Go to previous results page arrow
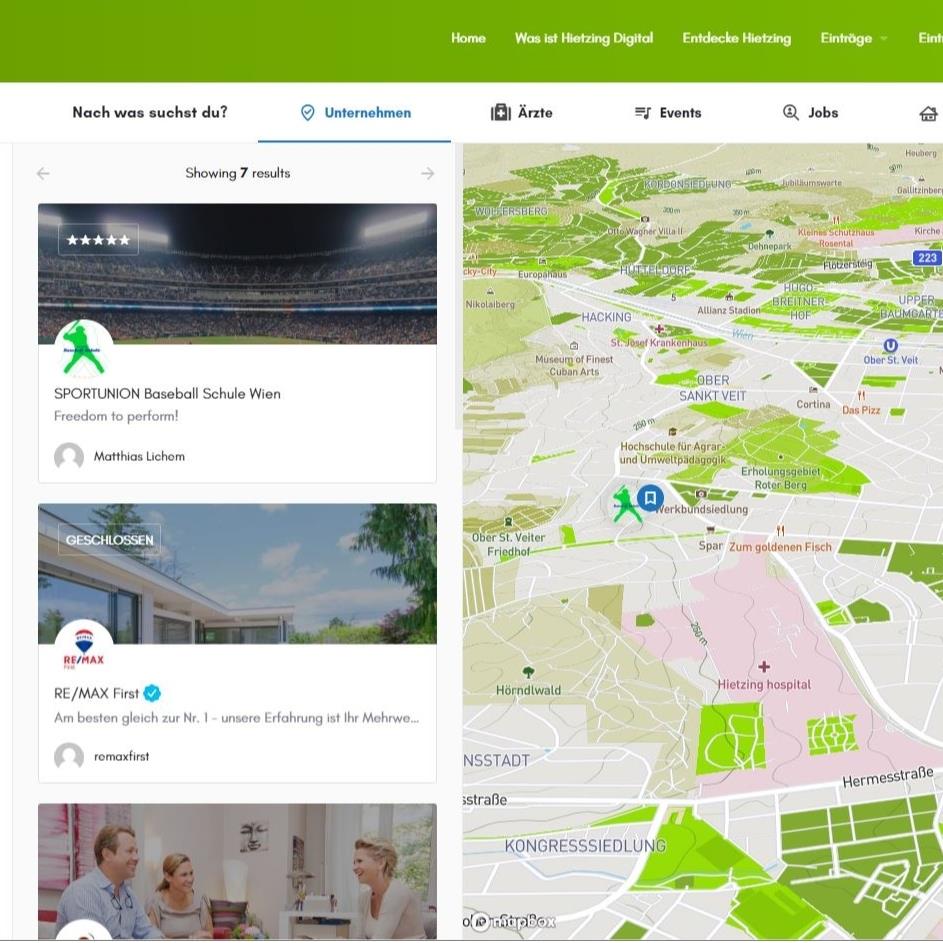The height and width of the screenshot is (943, 943). [43, 174]
